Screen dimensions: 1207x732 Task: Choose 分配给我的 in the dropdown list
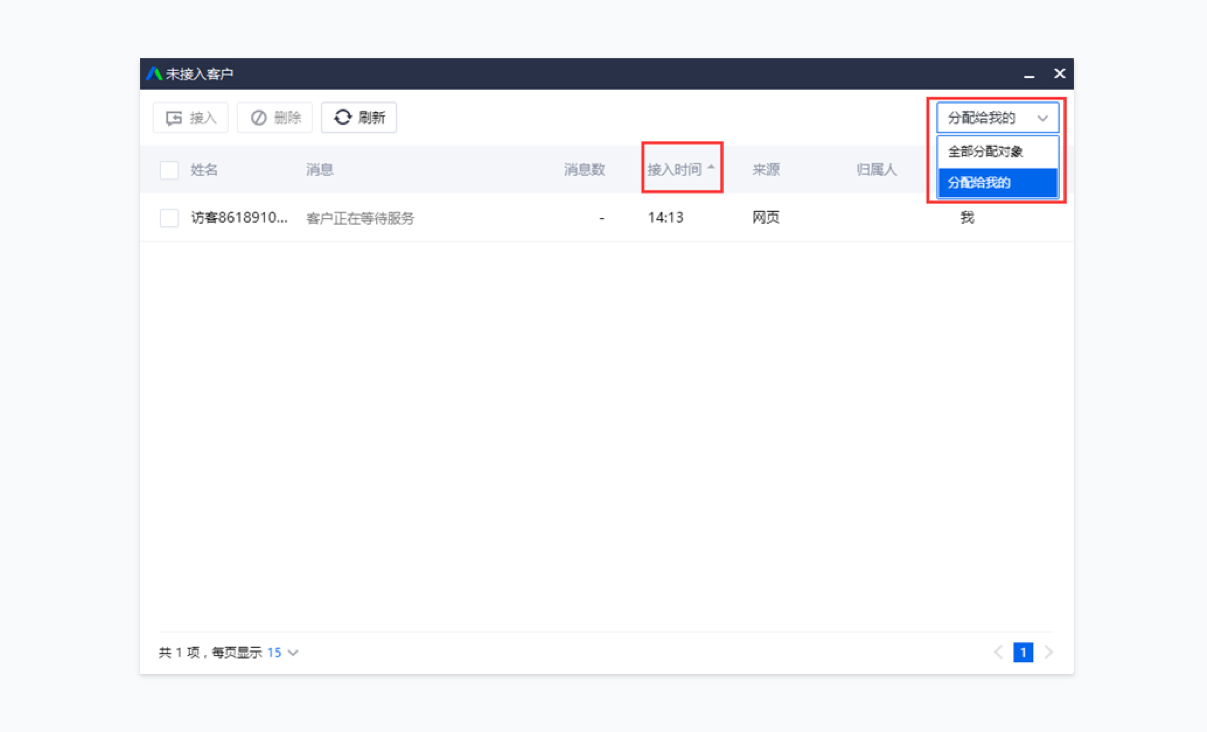pos(997,183)
